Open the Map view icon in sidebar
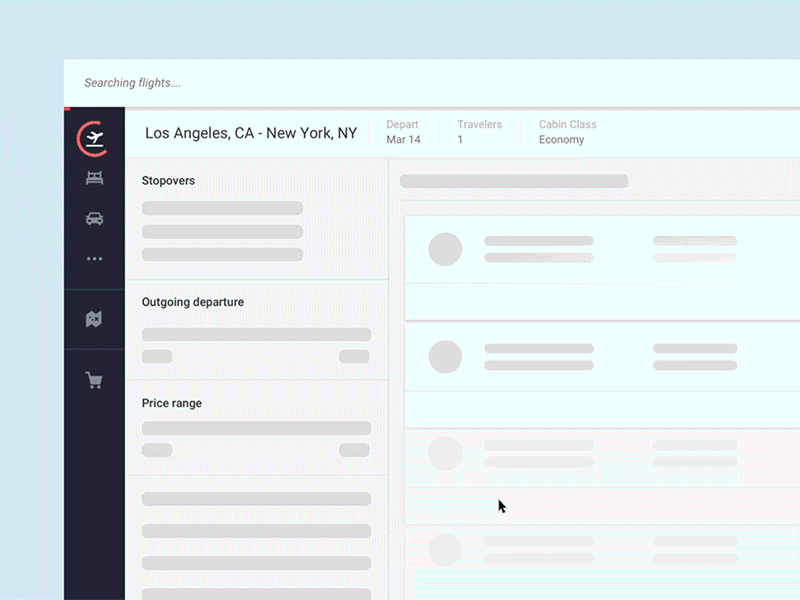800x600 pixels. click(x=94, y=318)
